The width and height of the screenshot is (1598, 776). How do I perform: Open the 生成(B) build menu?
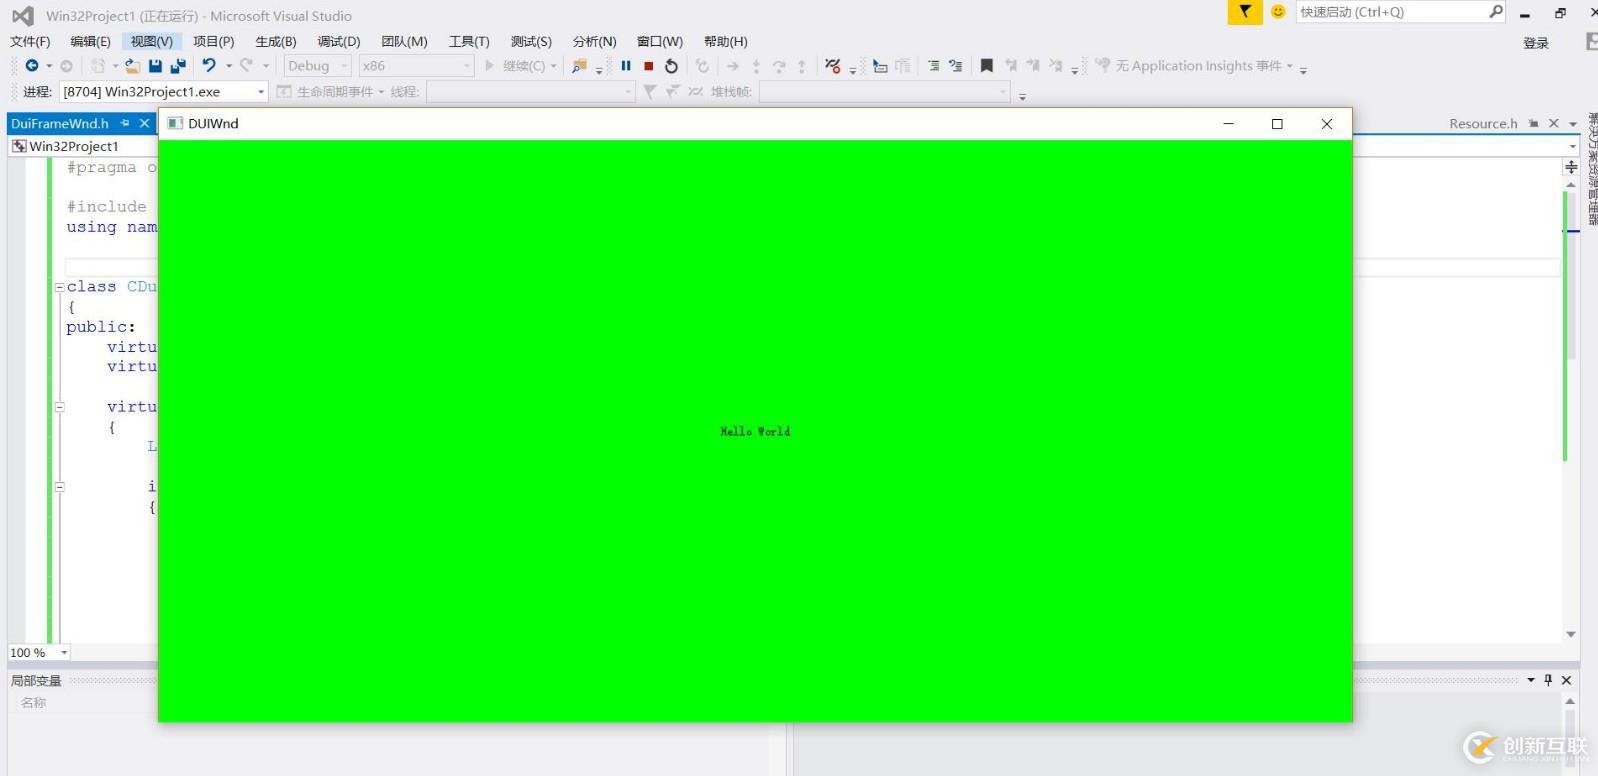275,41
